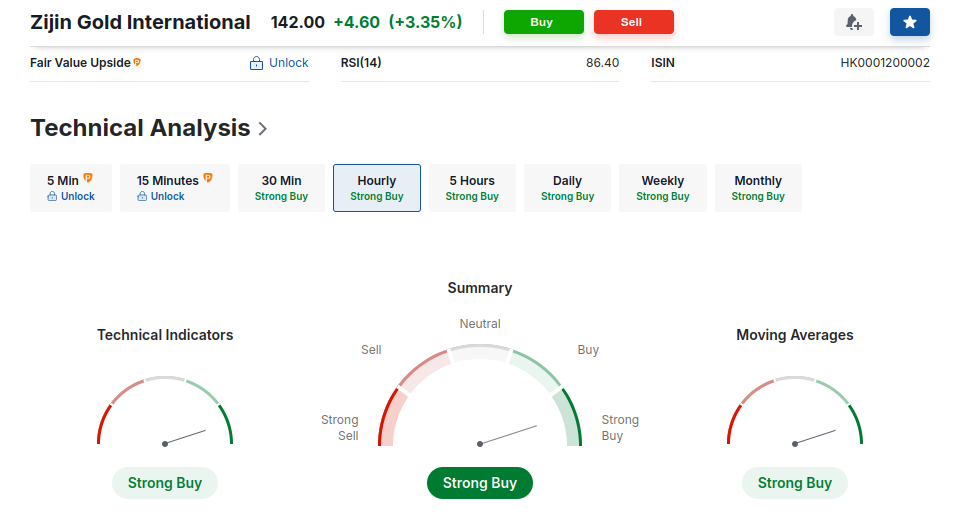Switch to the 5 Hours tab
Image resolution: width=959 pixels, height=532 pixels.
(472, 188)
